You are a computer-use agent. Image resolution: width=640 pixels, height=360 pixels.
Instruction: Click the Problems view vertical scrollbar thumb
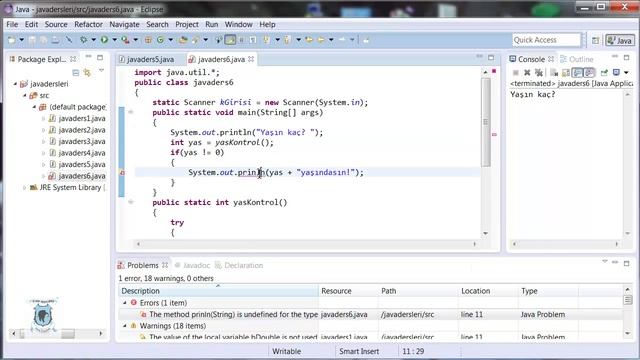tap(628, 300)
